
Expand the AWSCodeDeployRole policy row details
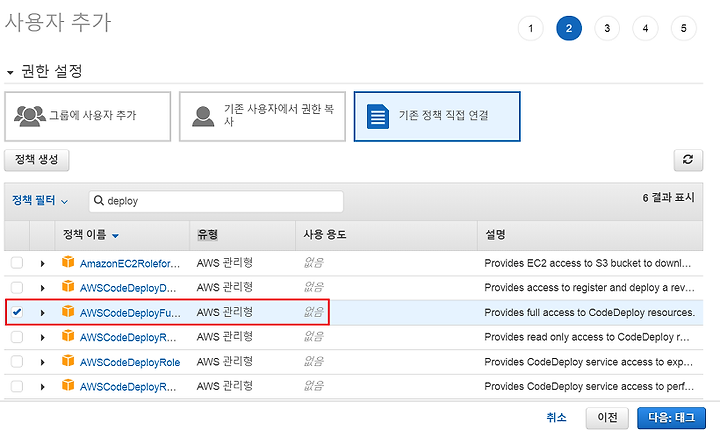point(42,362)
